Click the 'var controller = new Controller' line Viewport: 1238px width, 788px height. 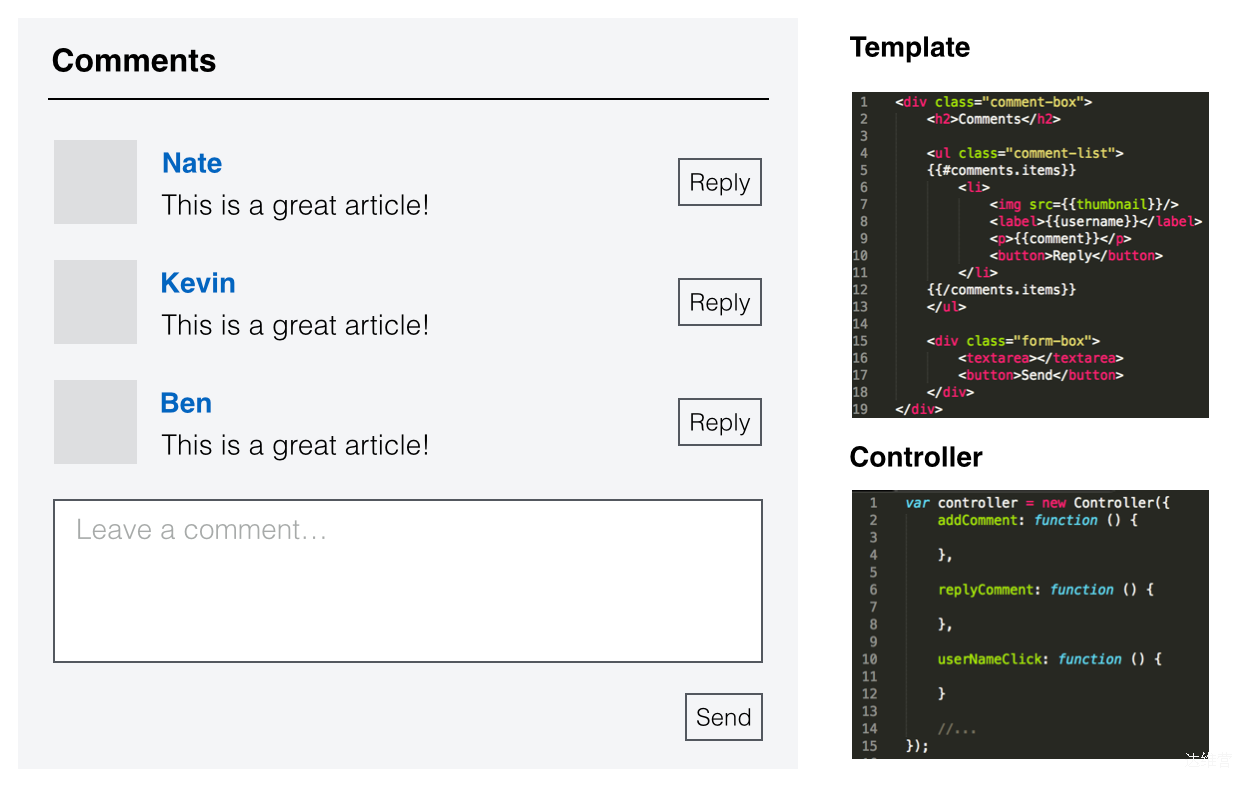click(x=1037, y=503)
